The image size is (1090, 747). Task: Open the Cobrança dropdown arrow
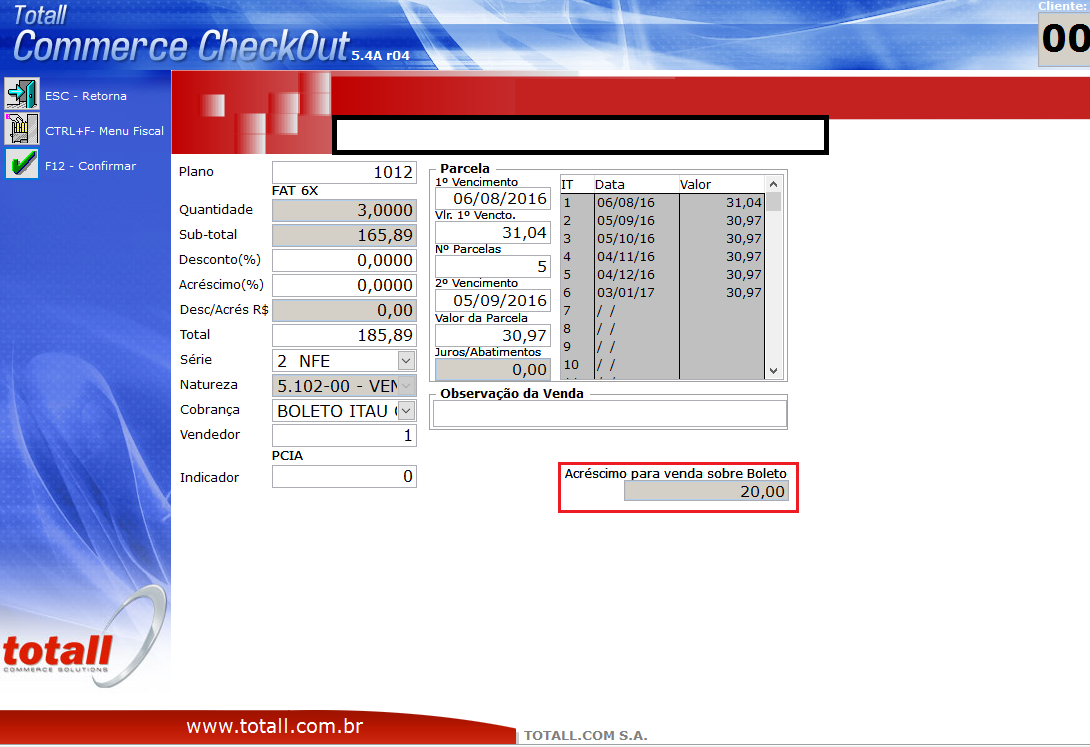(406, 410)
